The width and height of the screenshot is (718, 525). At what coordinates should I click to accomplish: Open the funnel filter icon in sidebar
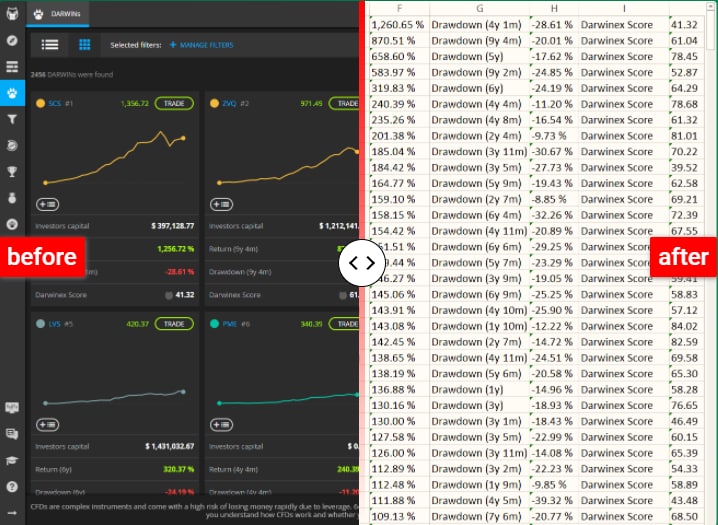tap(12, 119)
